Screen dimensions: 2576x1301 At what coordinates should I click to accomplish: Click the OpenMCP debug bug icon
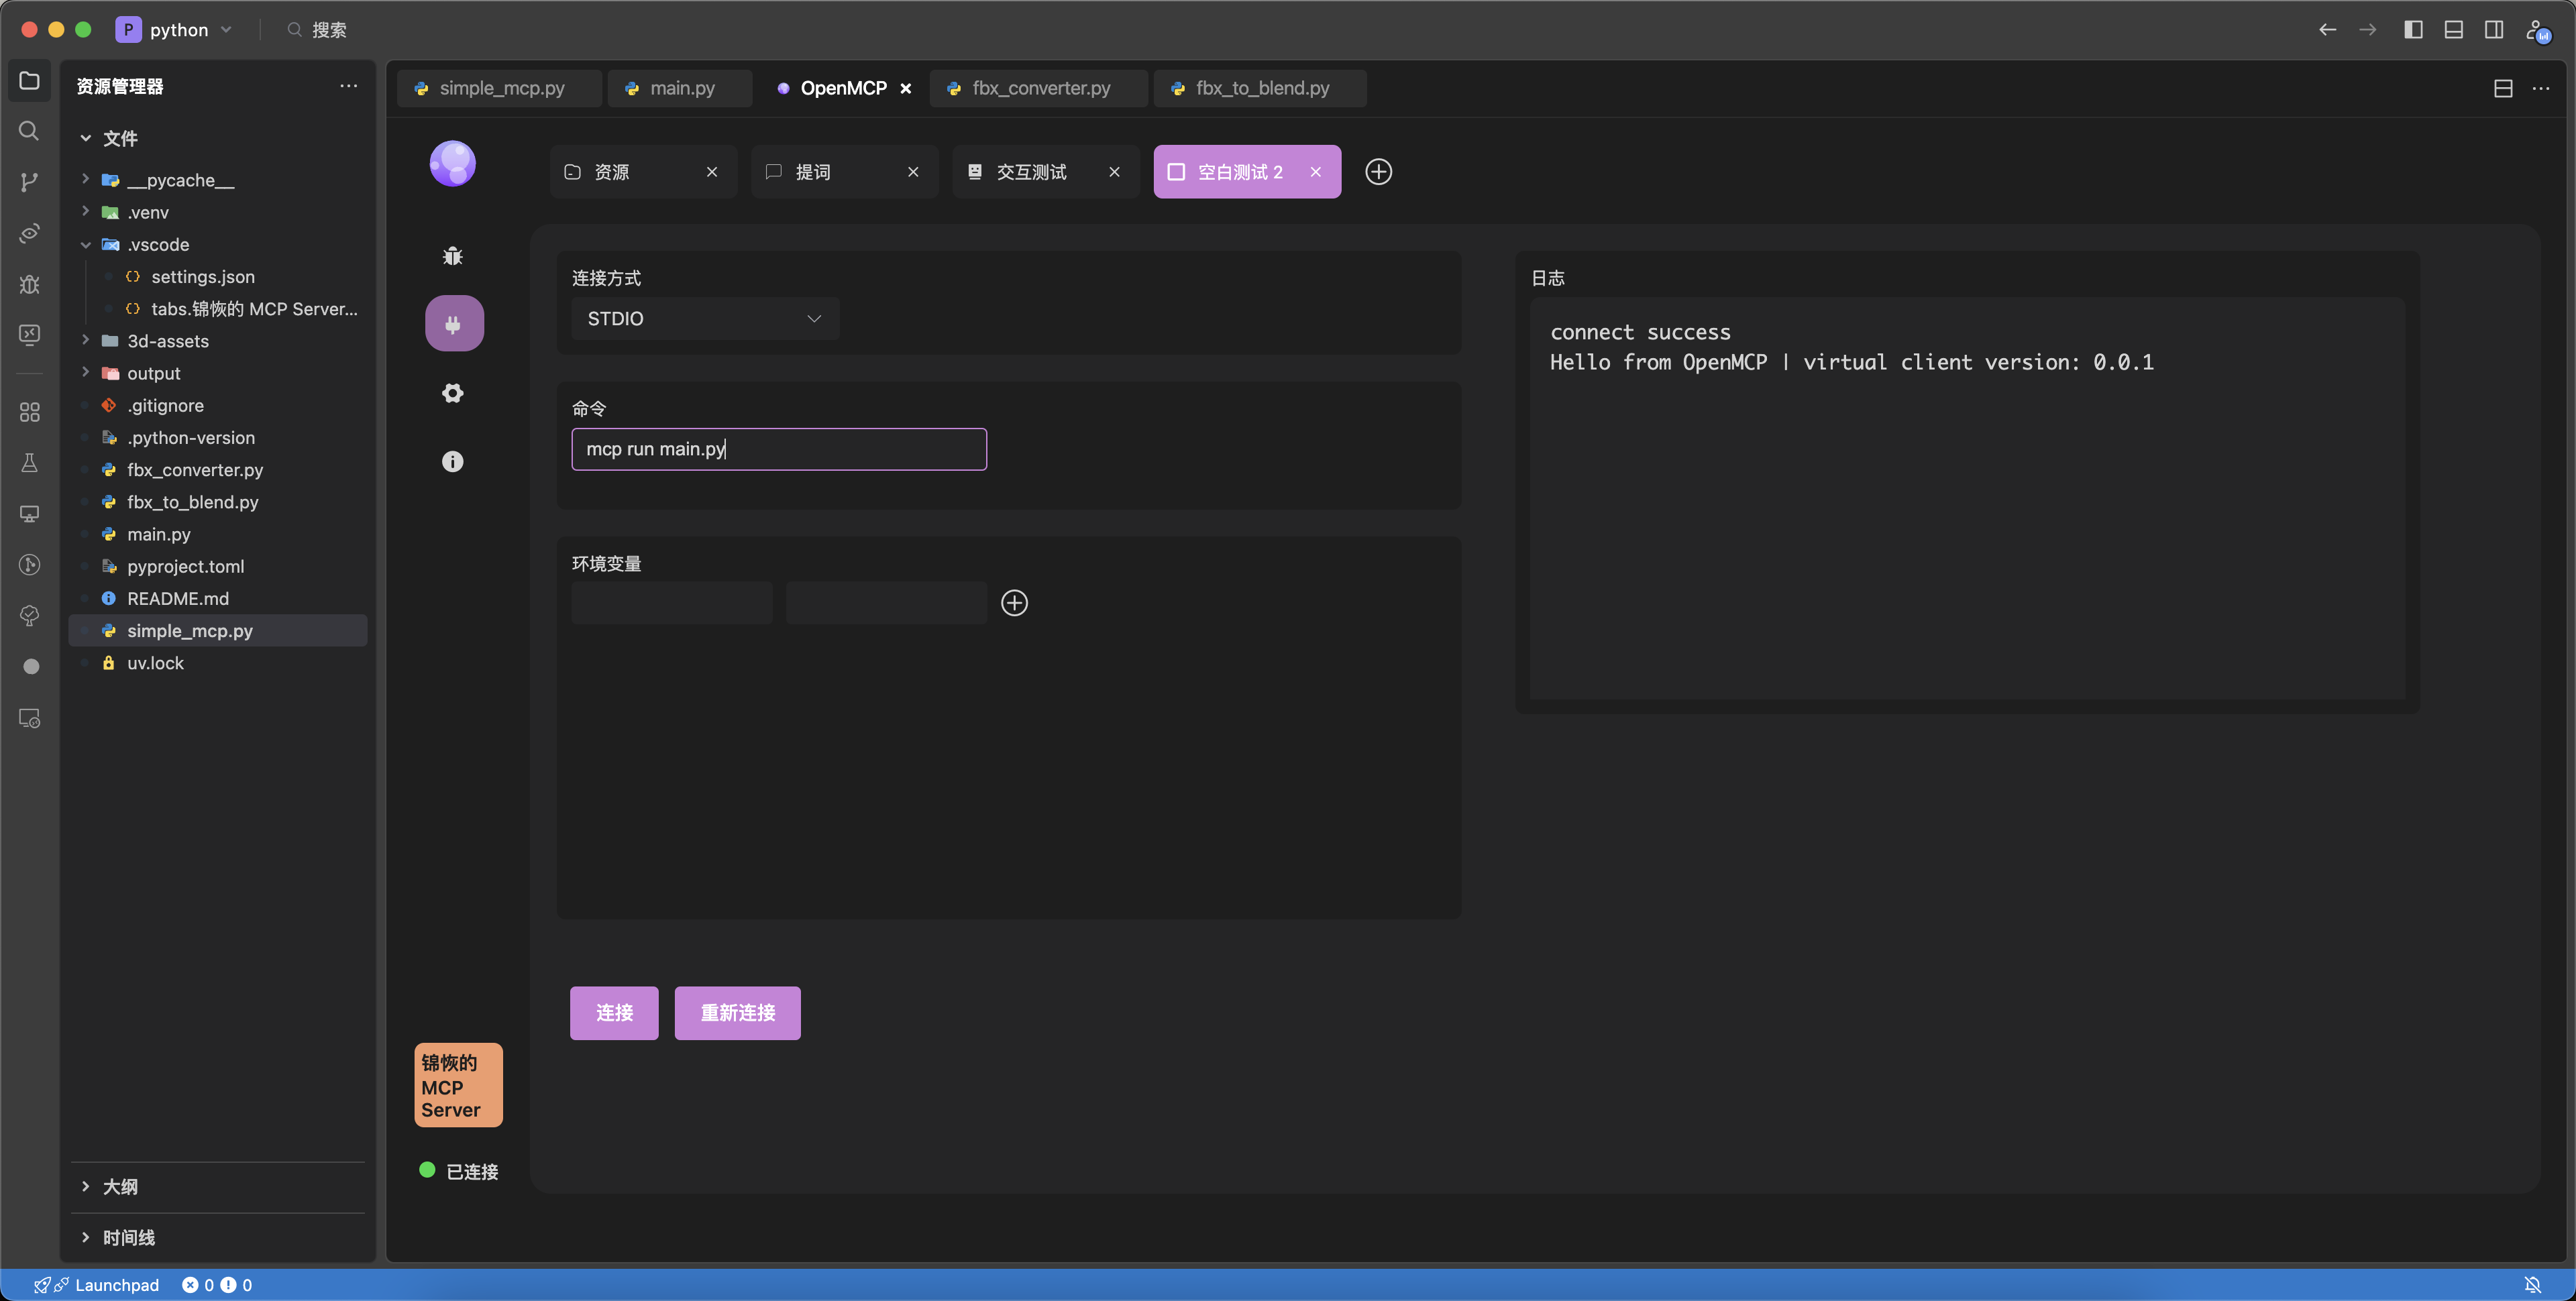pos(452,256)
